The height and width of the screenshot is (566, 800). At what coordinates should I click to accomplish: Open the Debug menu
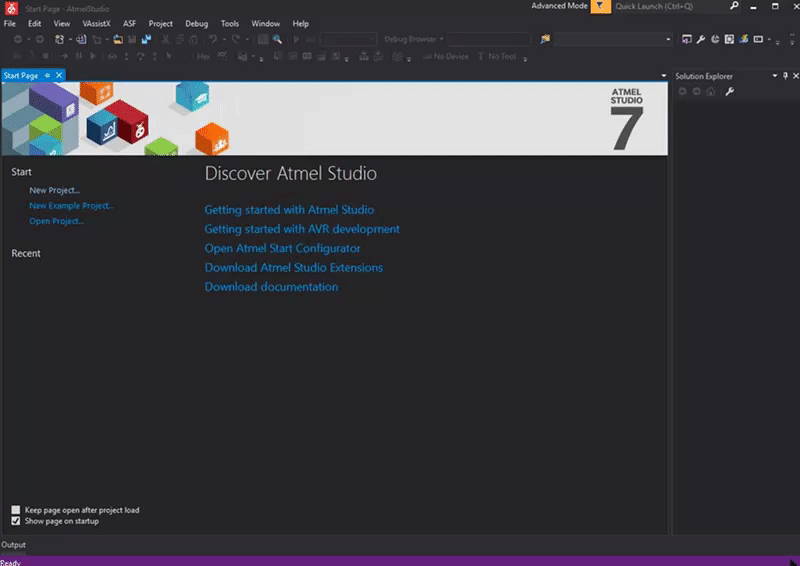click(x=196, y=23)
